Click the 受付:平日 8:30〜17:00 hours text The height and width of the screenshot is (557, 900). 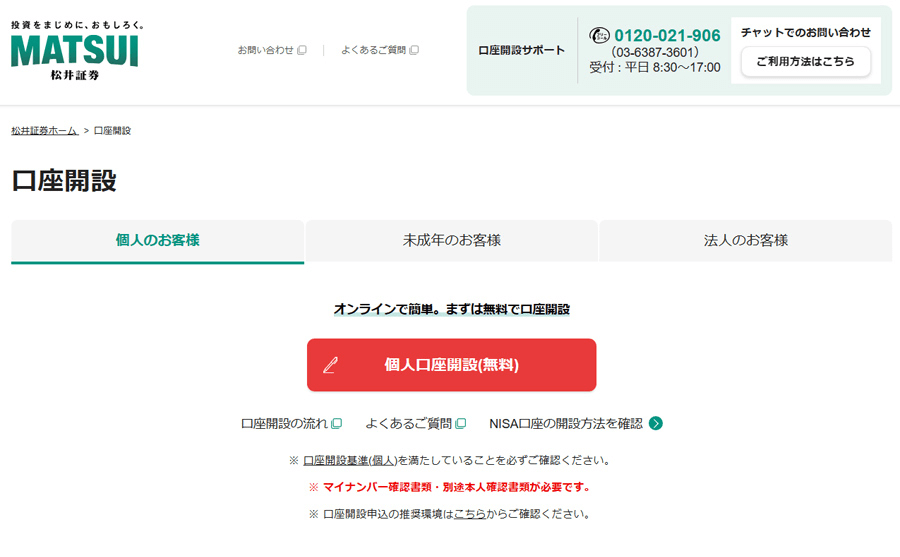pyautogui.click(x=654, y=68)
